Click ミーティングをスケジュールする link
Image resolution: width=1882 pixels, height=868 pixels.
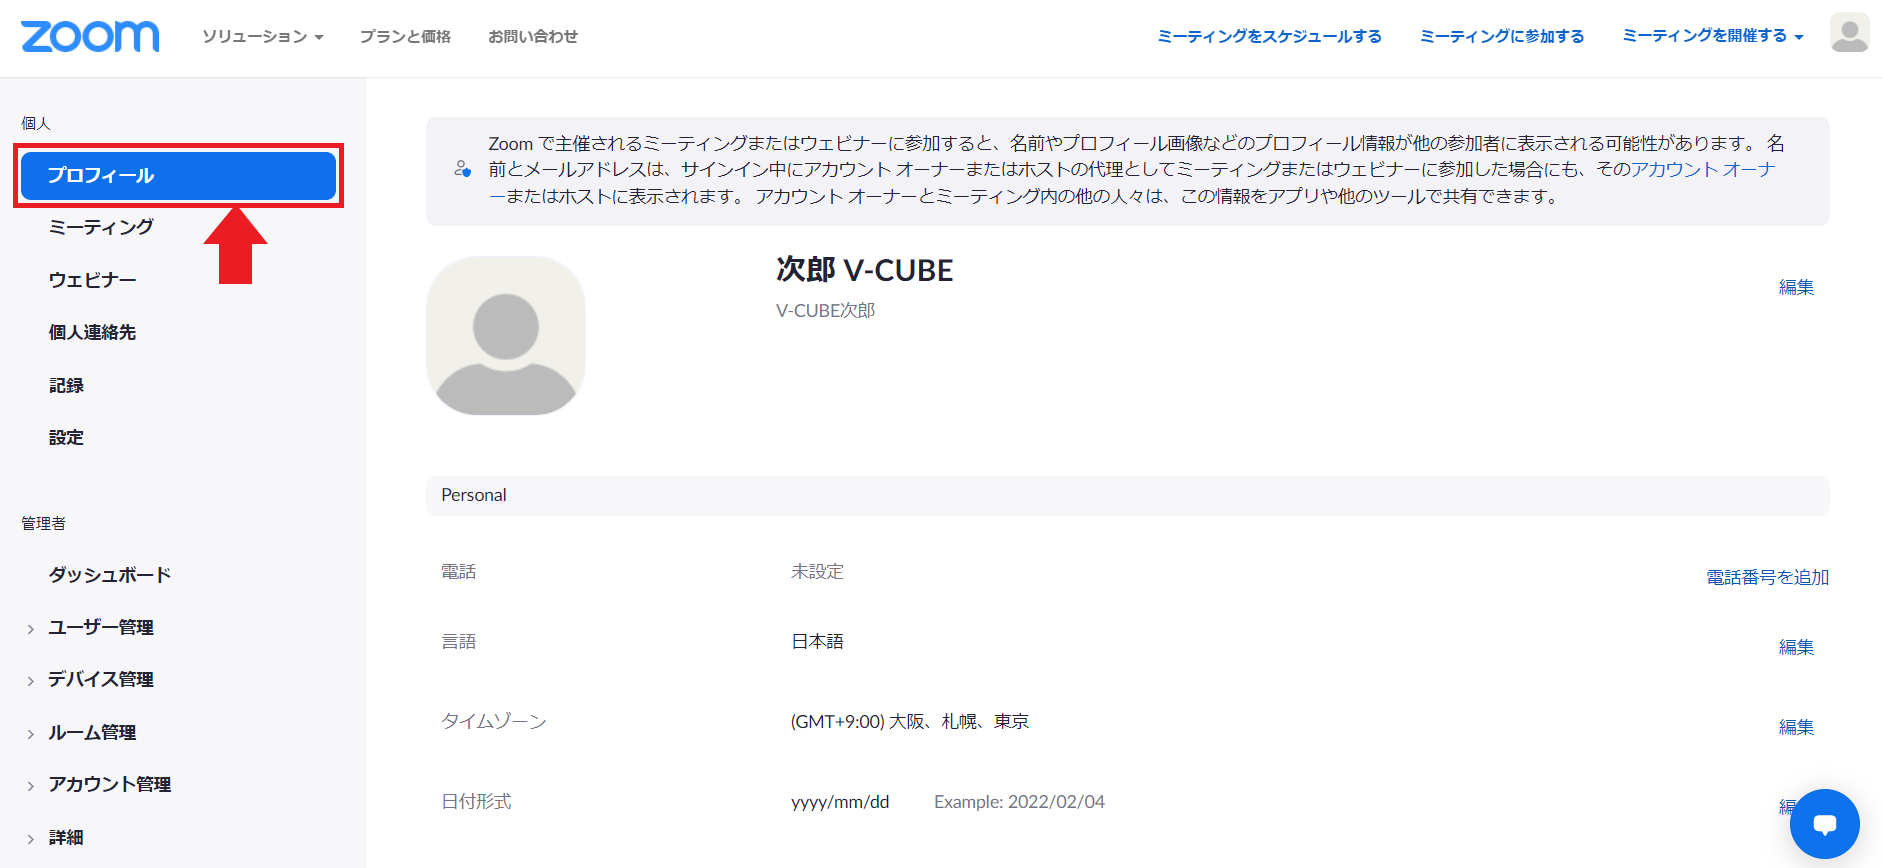pyautogui.click(x=1269, y=37)
